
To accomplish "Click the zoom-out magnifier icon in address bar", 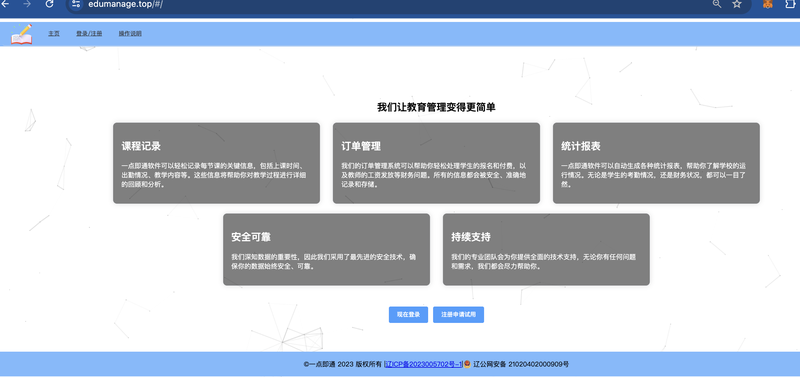I will click(717, 4).
